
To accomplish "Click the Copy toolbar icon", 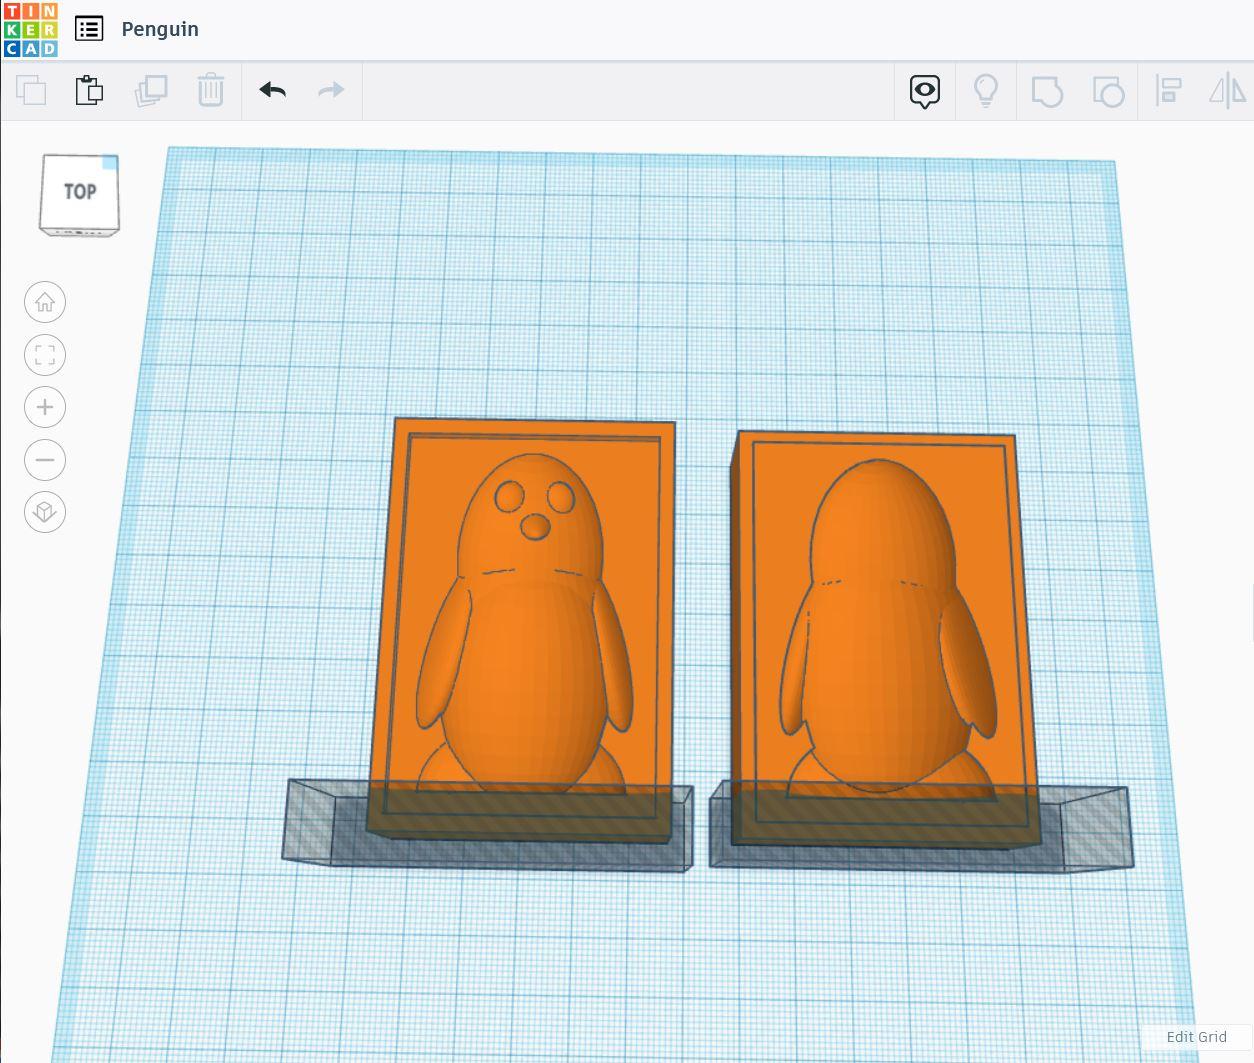I will point(31,91).
